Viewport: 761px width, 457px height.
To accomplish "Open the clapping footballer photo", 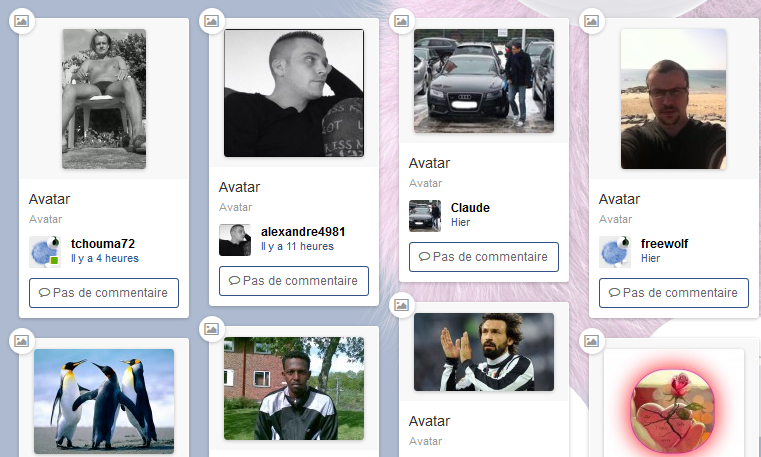I will click(x=484, y=352).
